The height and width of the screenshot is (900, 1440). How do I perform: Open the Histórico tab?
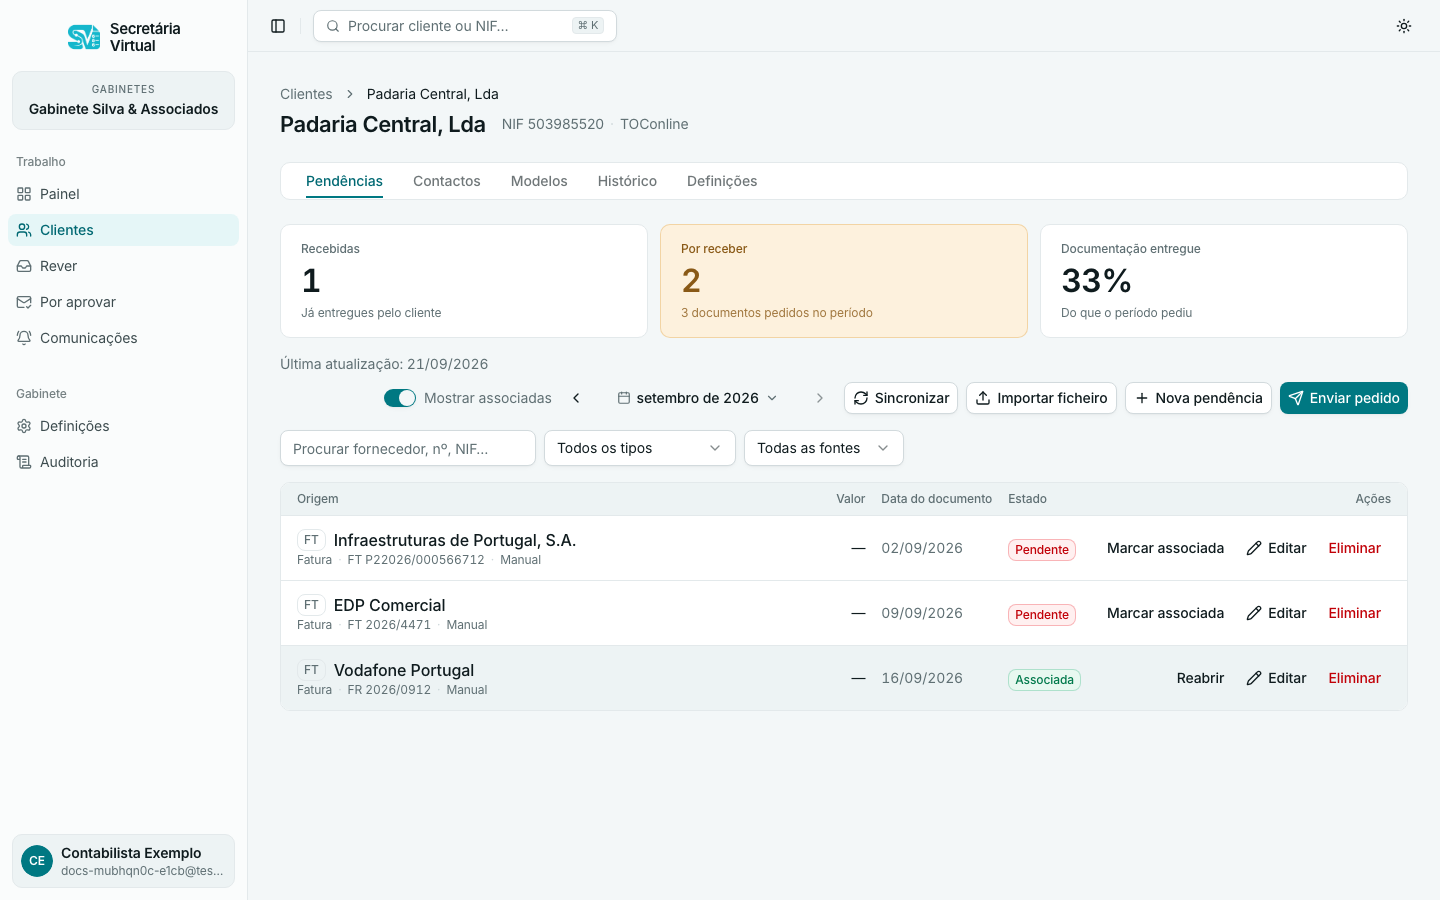click(x=627, y=181)
